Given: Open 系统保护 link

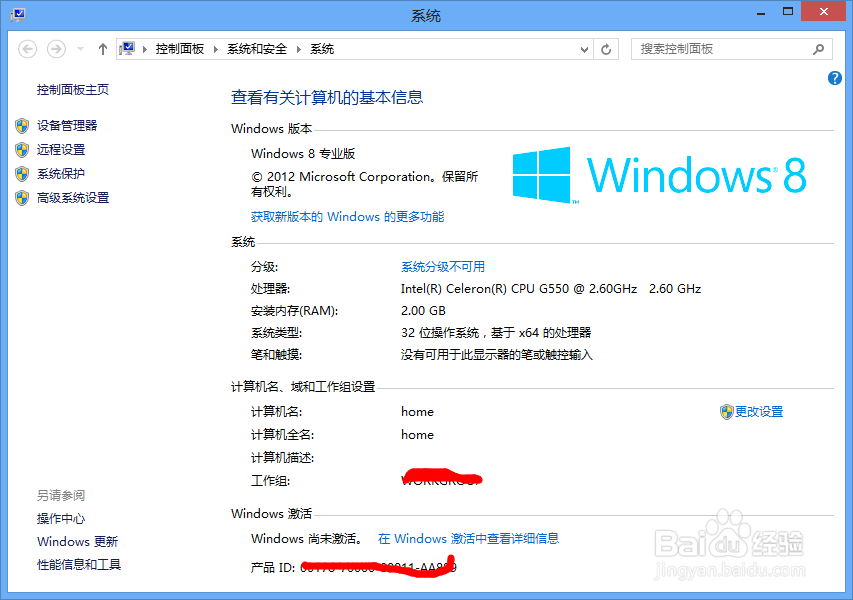Looking at the screenshot, I should point(61,174).
